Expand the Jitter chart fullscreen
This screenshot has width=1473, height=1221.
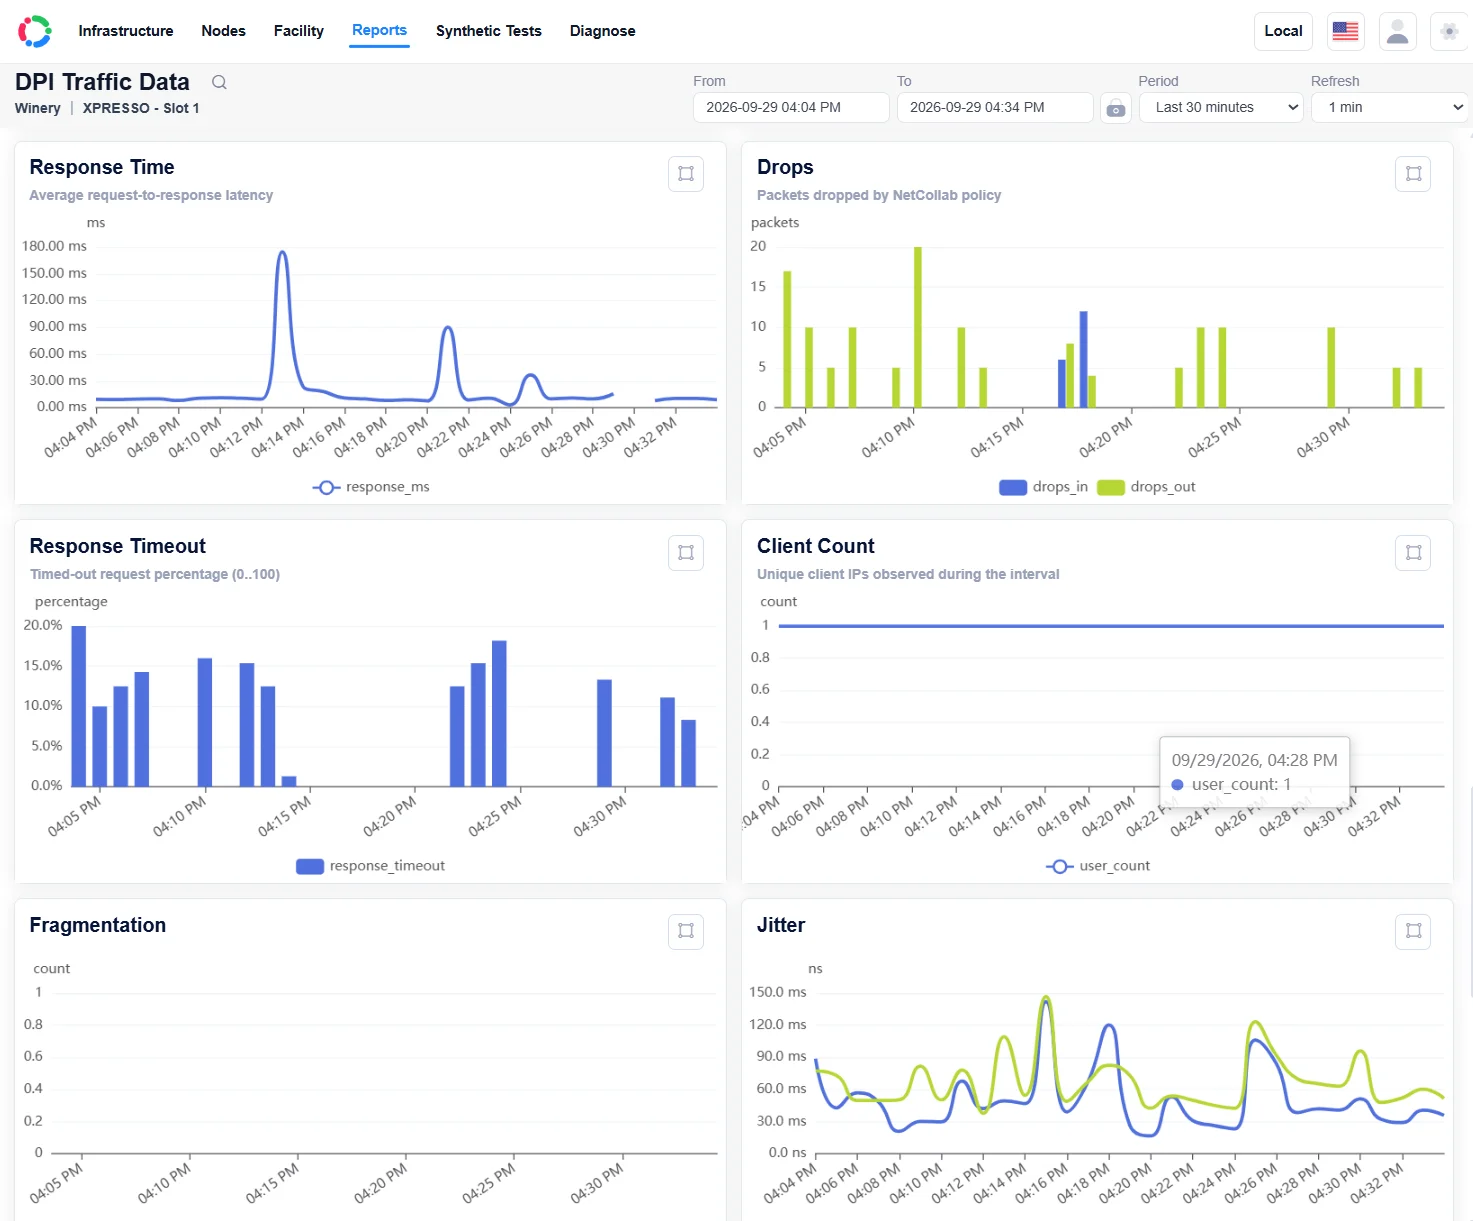tap(1413, 931)
